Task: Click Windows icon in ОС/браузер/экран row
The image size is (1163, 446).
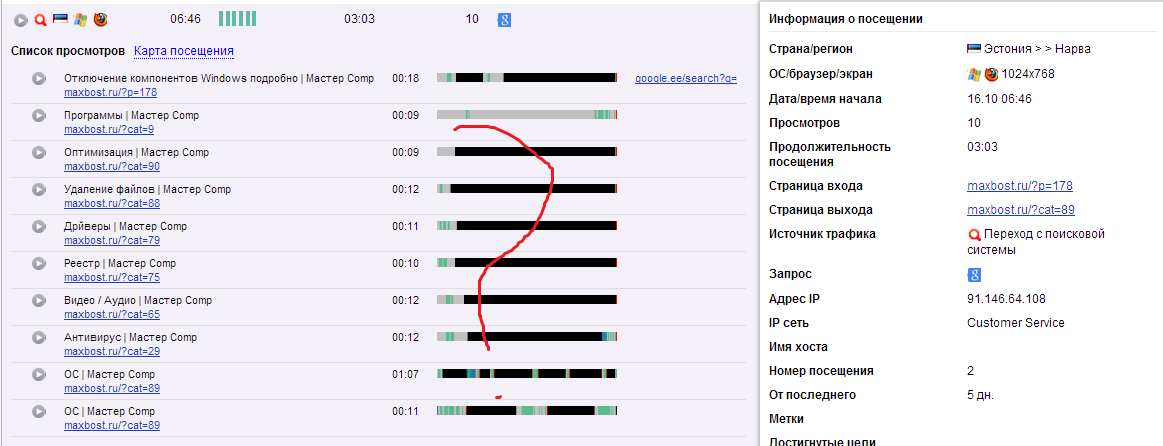Action: point(974,73)
